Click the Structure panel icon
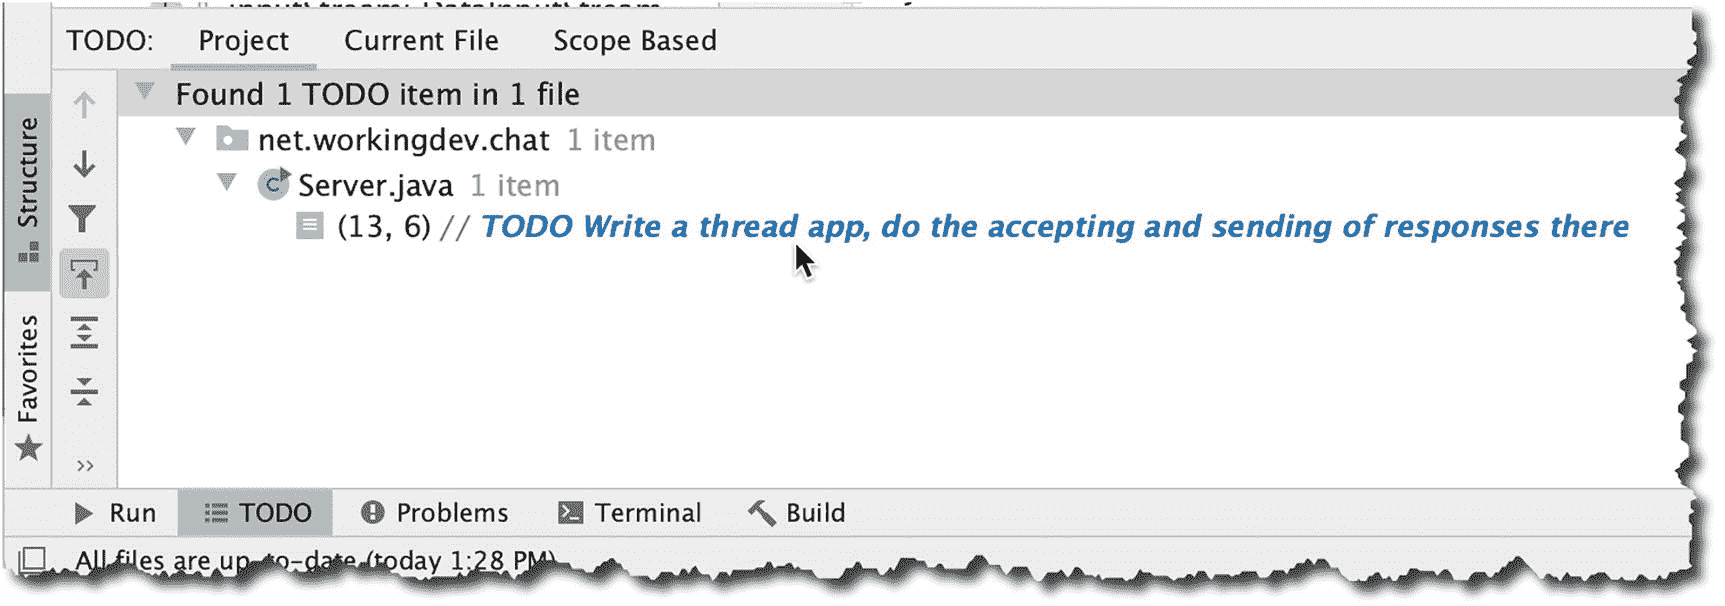This screenshot has height=606, width=1725. click(x=29, y=252)
